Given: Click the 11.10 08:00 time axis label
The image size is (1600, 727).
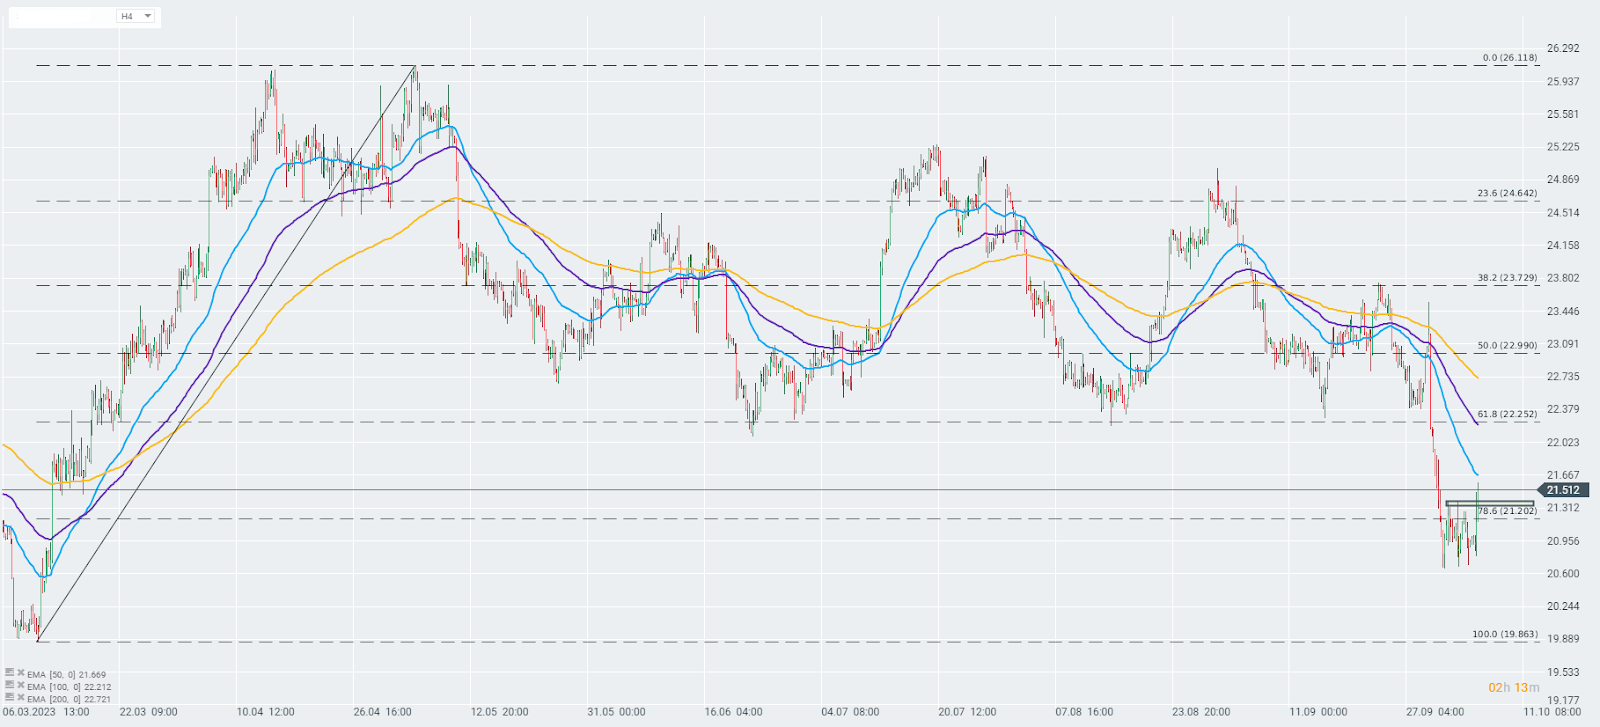Looking at the screenshot, I should [x=1553, y=712].
